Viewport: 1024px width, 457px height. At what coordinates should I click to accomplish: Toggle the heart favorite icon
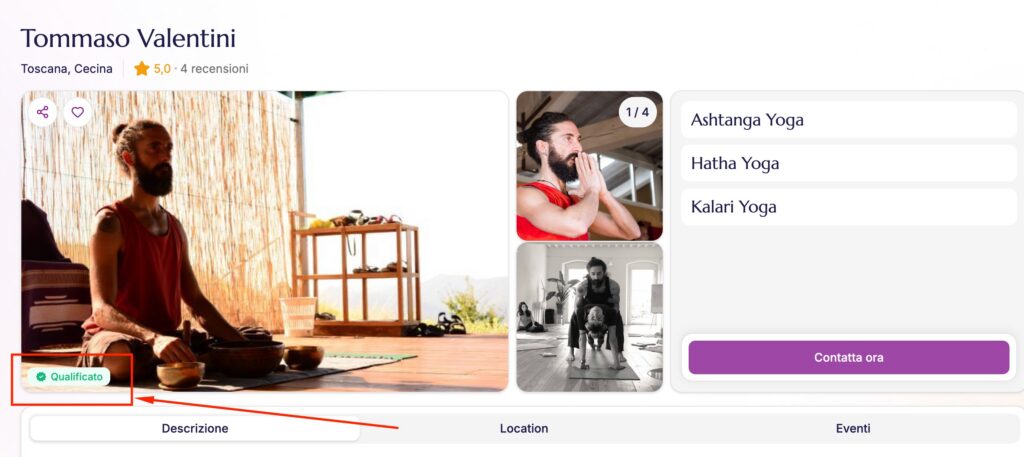(78, 112)
